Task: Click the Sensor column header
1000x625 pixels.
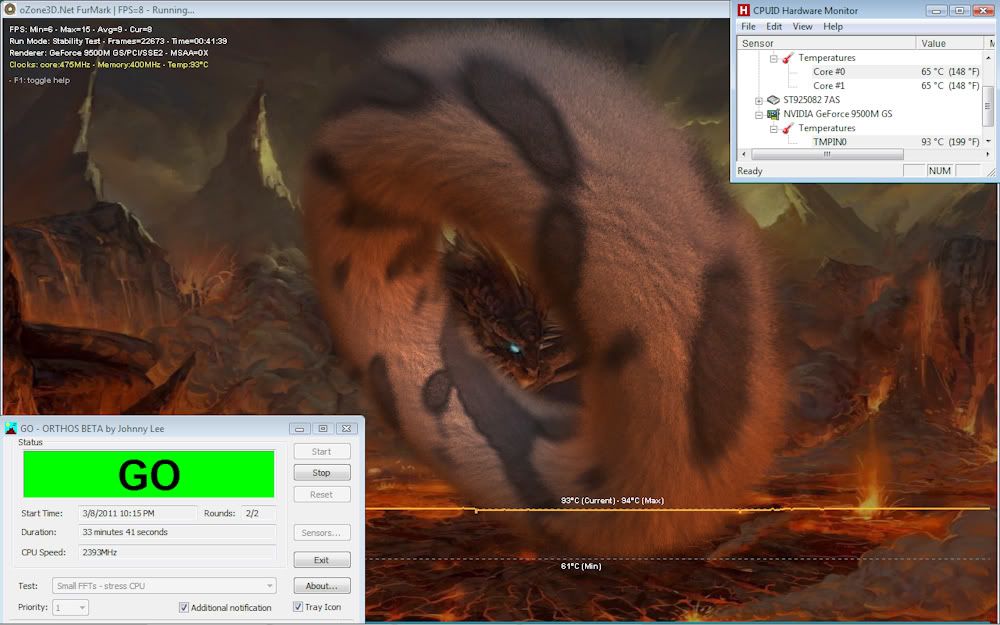Action: tap(827, 43)
